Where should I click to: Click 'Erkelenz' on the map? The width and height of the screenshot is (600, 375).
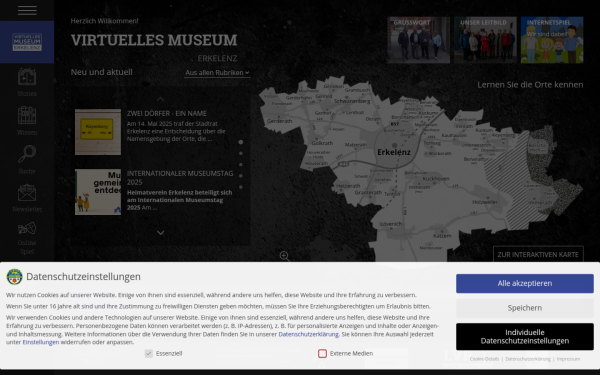click(394, 152)
